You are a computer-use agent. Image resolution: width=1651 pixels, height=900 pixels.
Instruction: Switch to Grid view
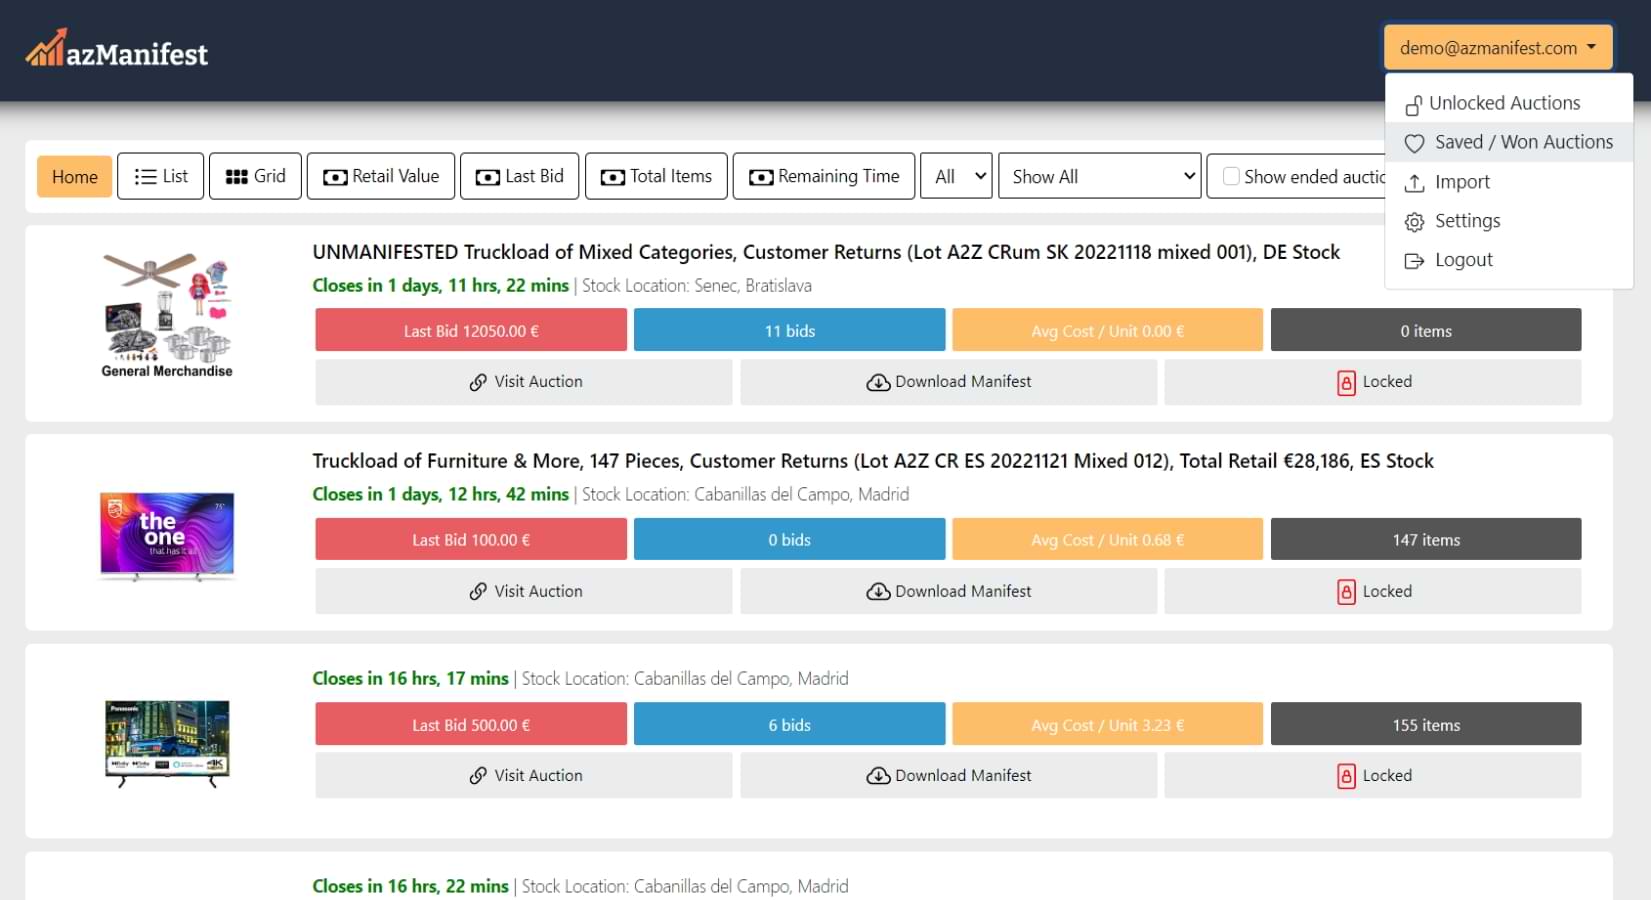[x=255, y=176]
